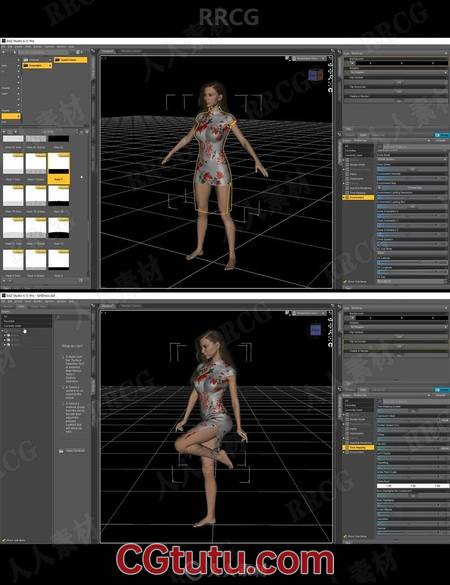450x585 pixels.
Task: Select yellow Tone Mapping item in bottom window's settings list
Action: coord(358,447)
